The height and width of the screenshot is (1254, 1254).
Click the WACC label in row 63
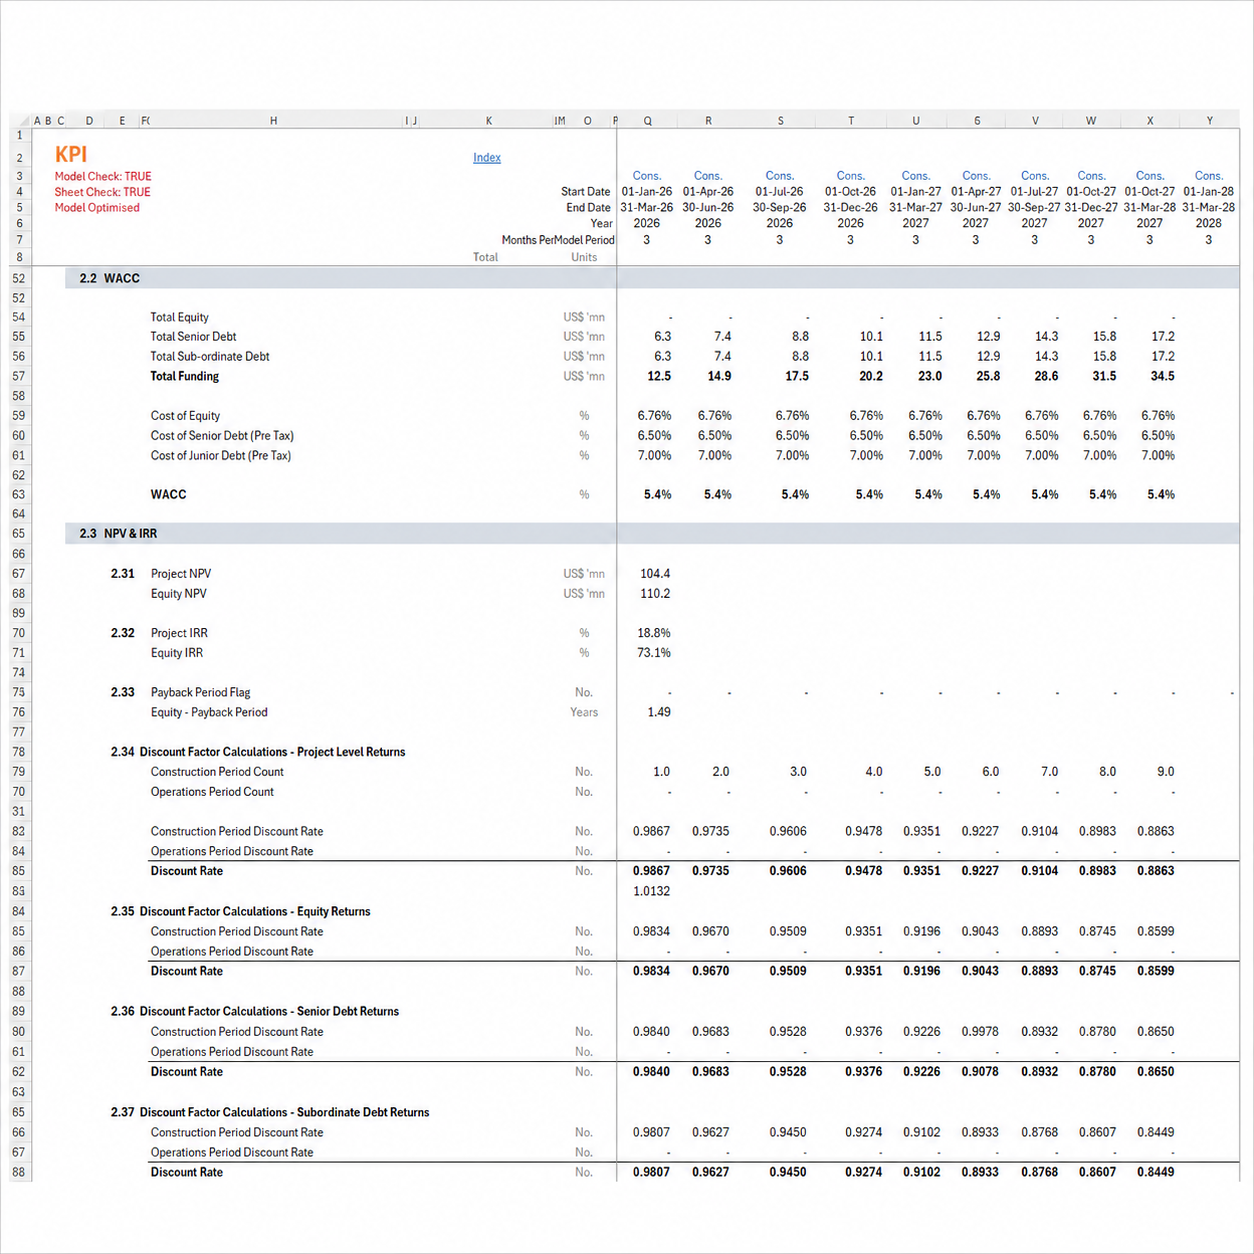click(168, 495)
